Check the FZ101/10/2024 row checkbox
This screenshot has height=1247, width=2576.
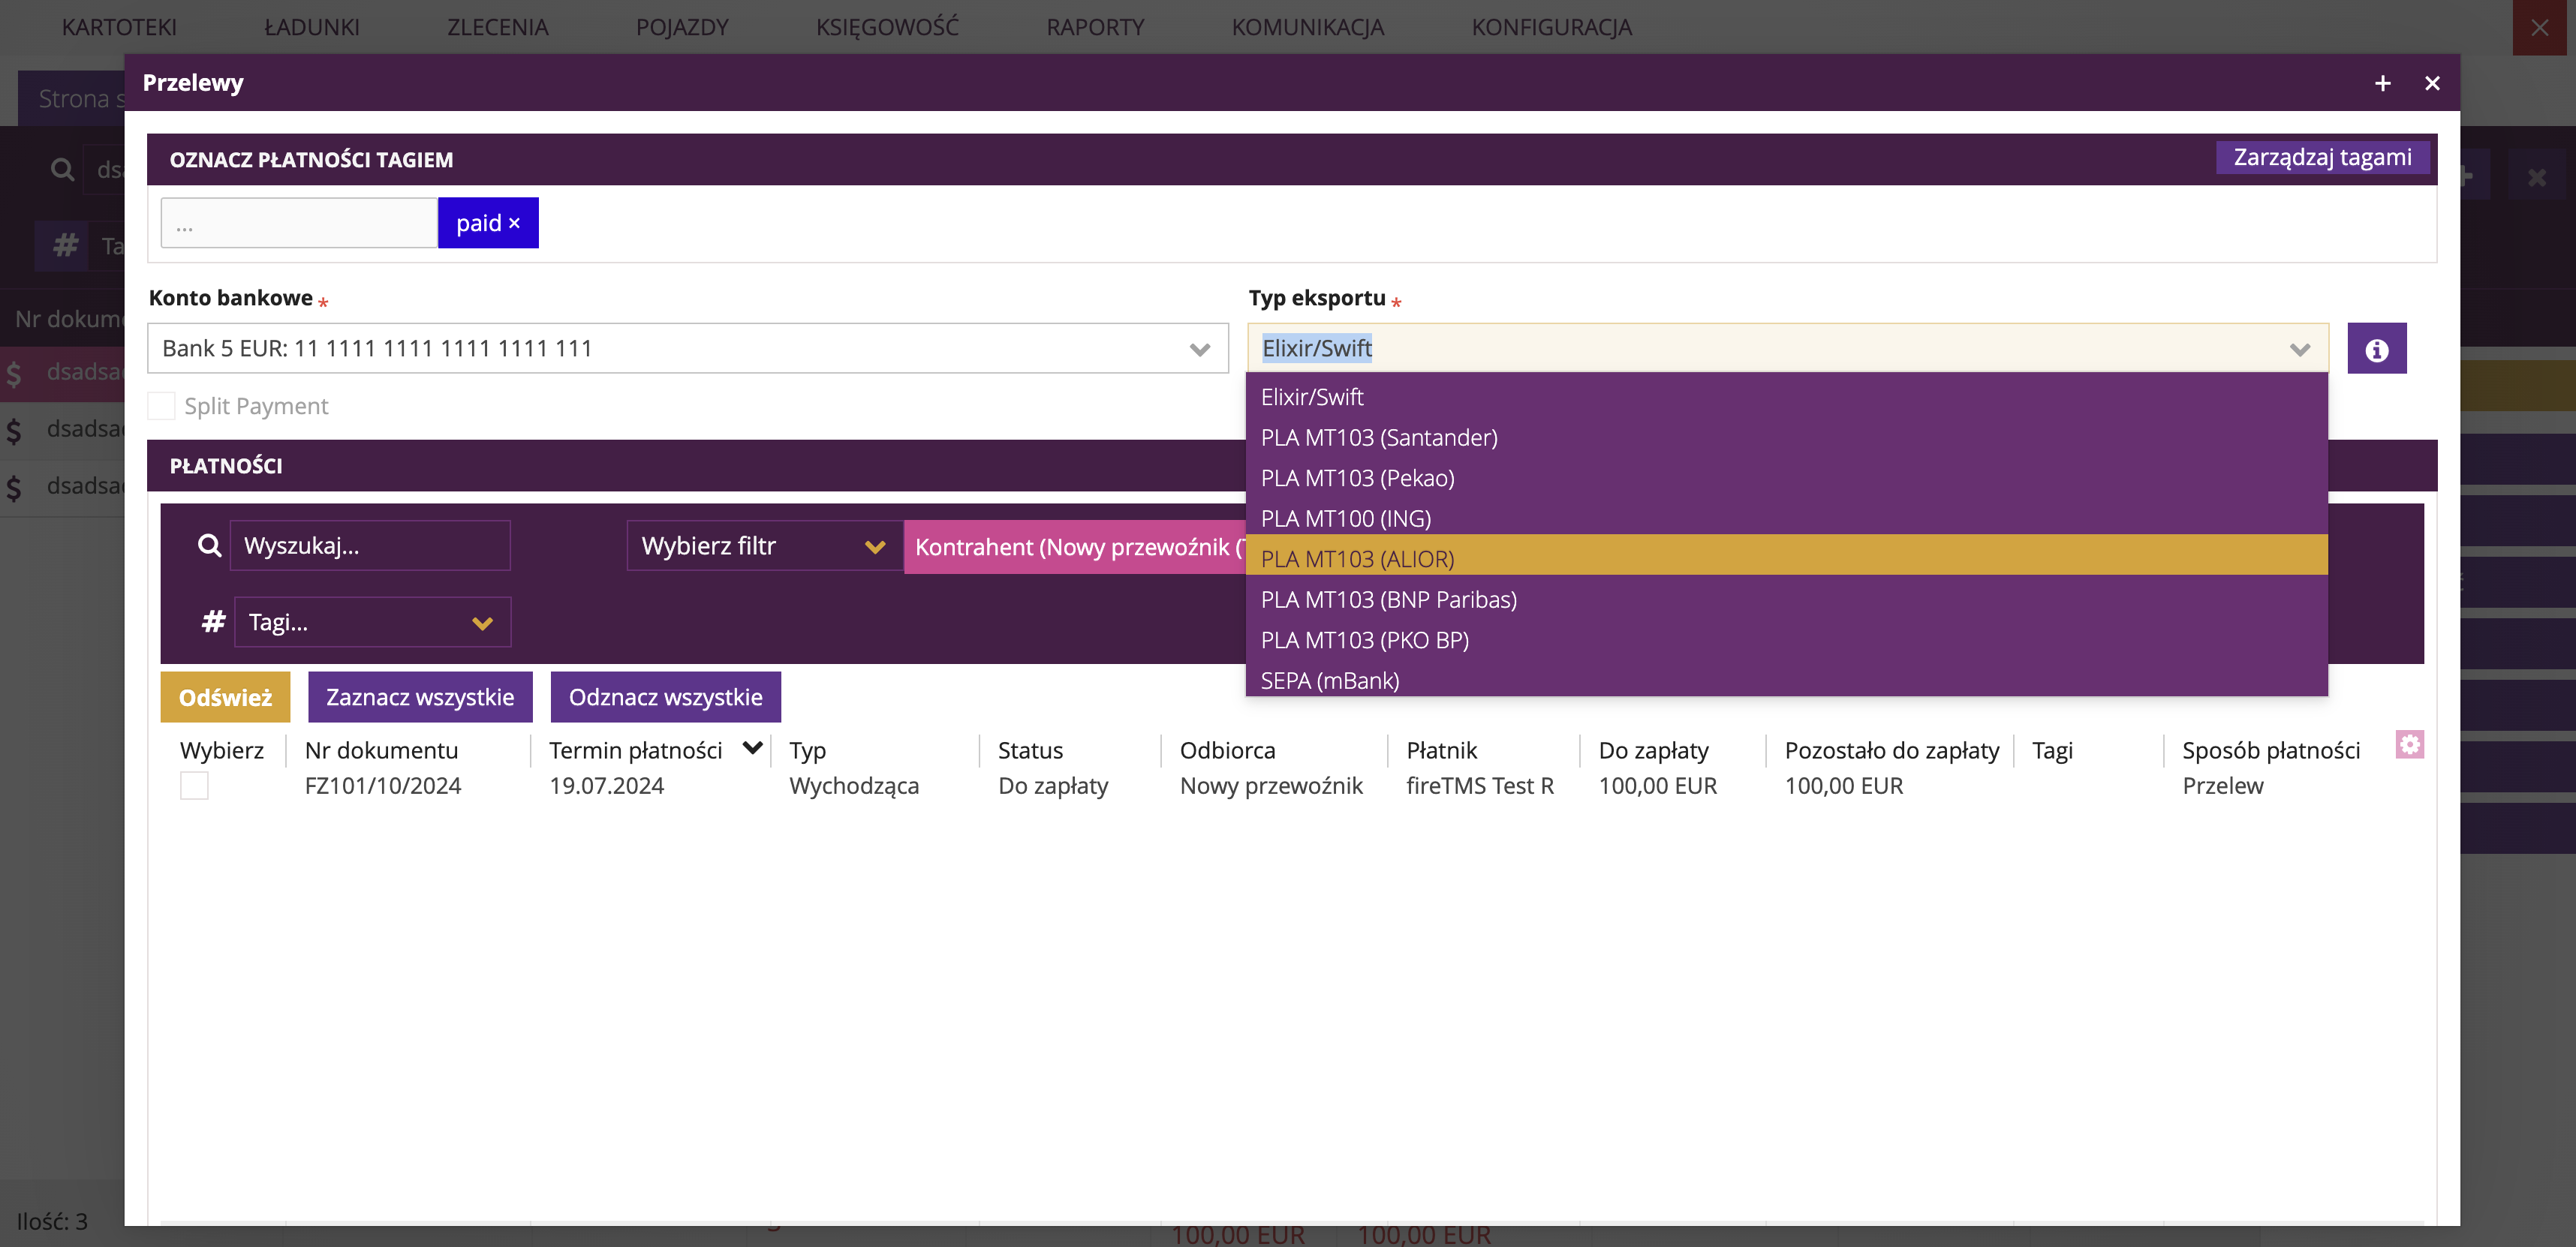(194, 786)
